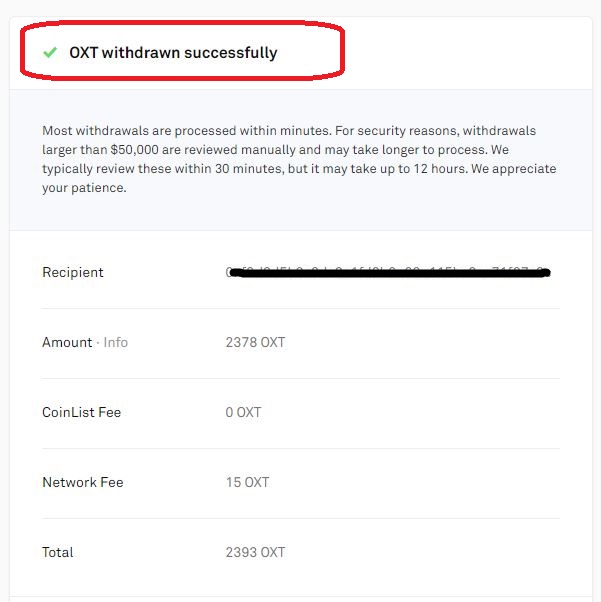The width and height of the screenshot is (601, 602).
Task: Click the '$50,000' text in the notice
Action: [x=134, y=150]
